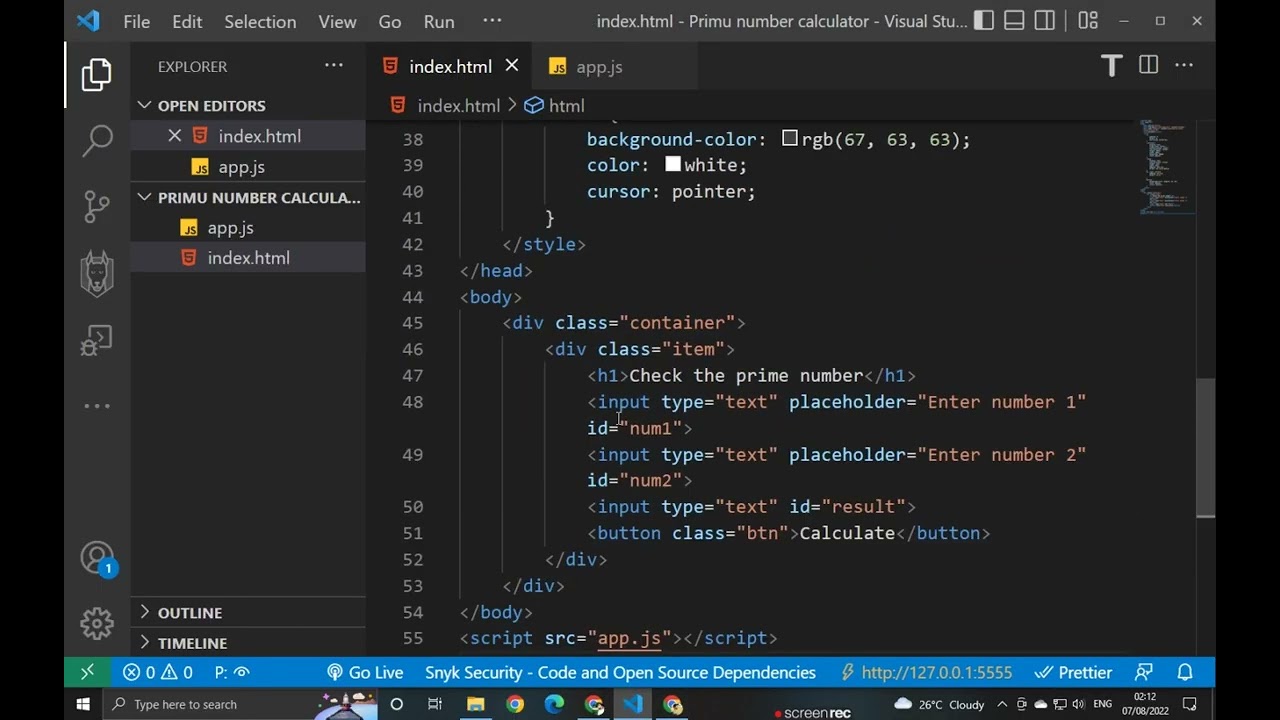Toggle the P: eye status item
The image size is (1280, 720).
point(231,673)
